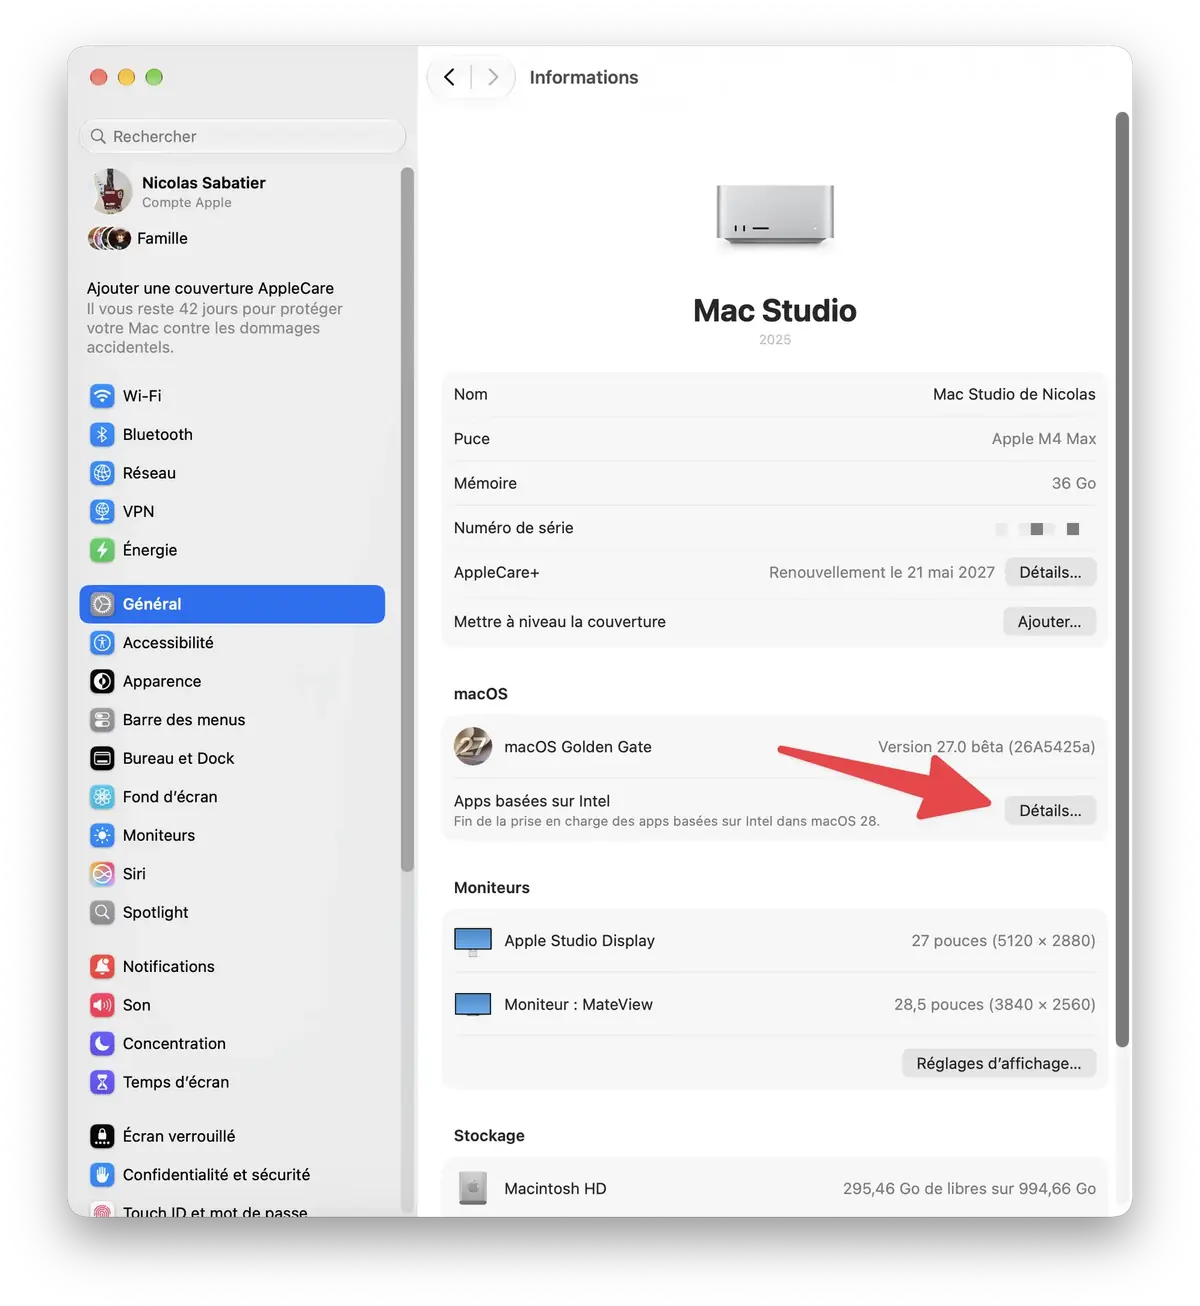Click 295,46 Go de libres storage text

coord(969,1188)
